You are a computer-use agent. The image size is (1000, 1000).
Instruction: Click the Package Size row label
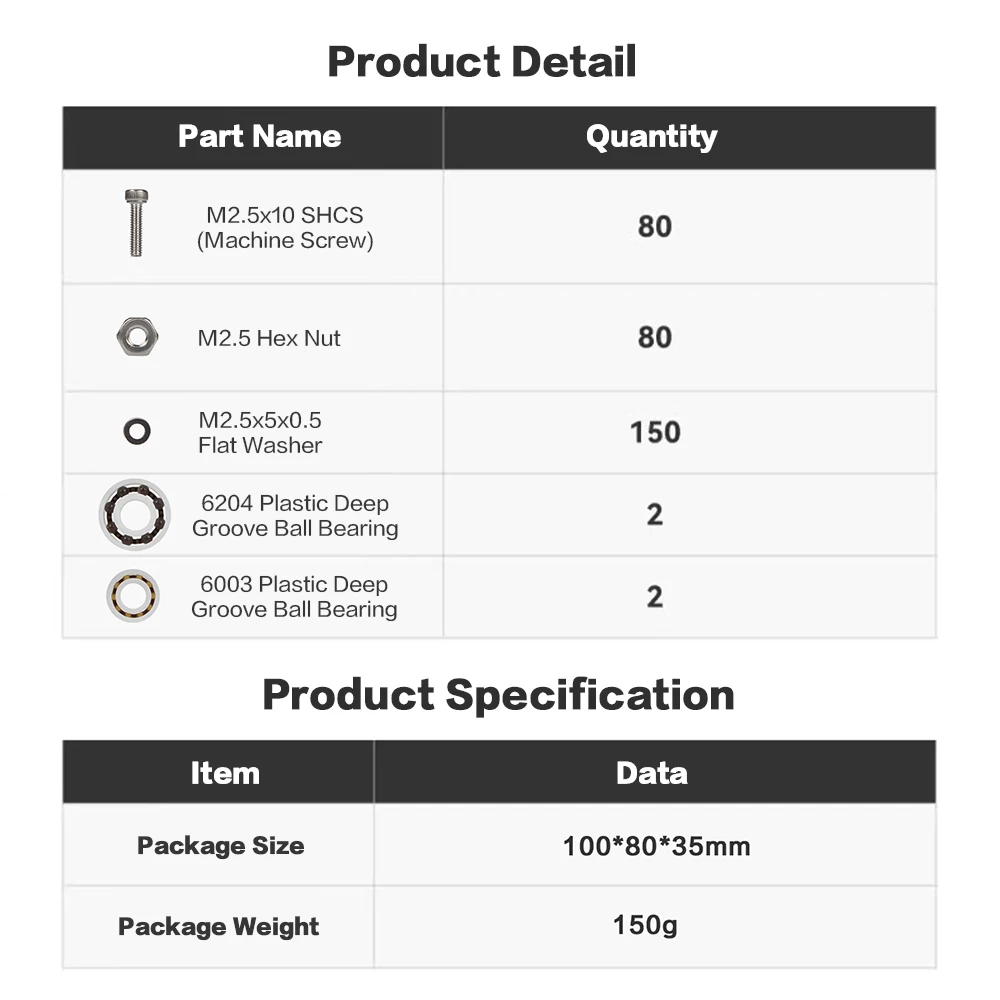pos(220,846)
